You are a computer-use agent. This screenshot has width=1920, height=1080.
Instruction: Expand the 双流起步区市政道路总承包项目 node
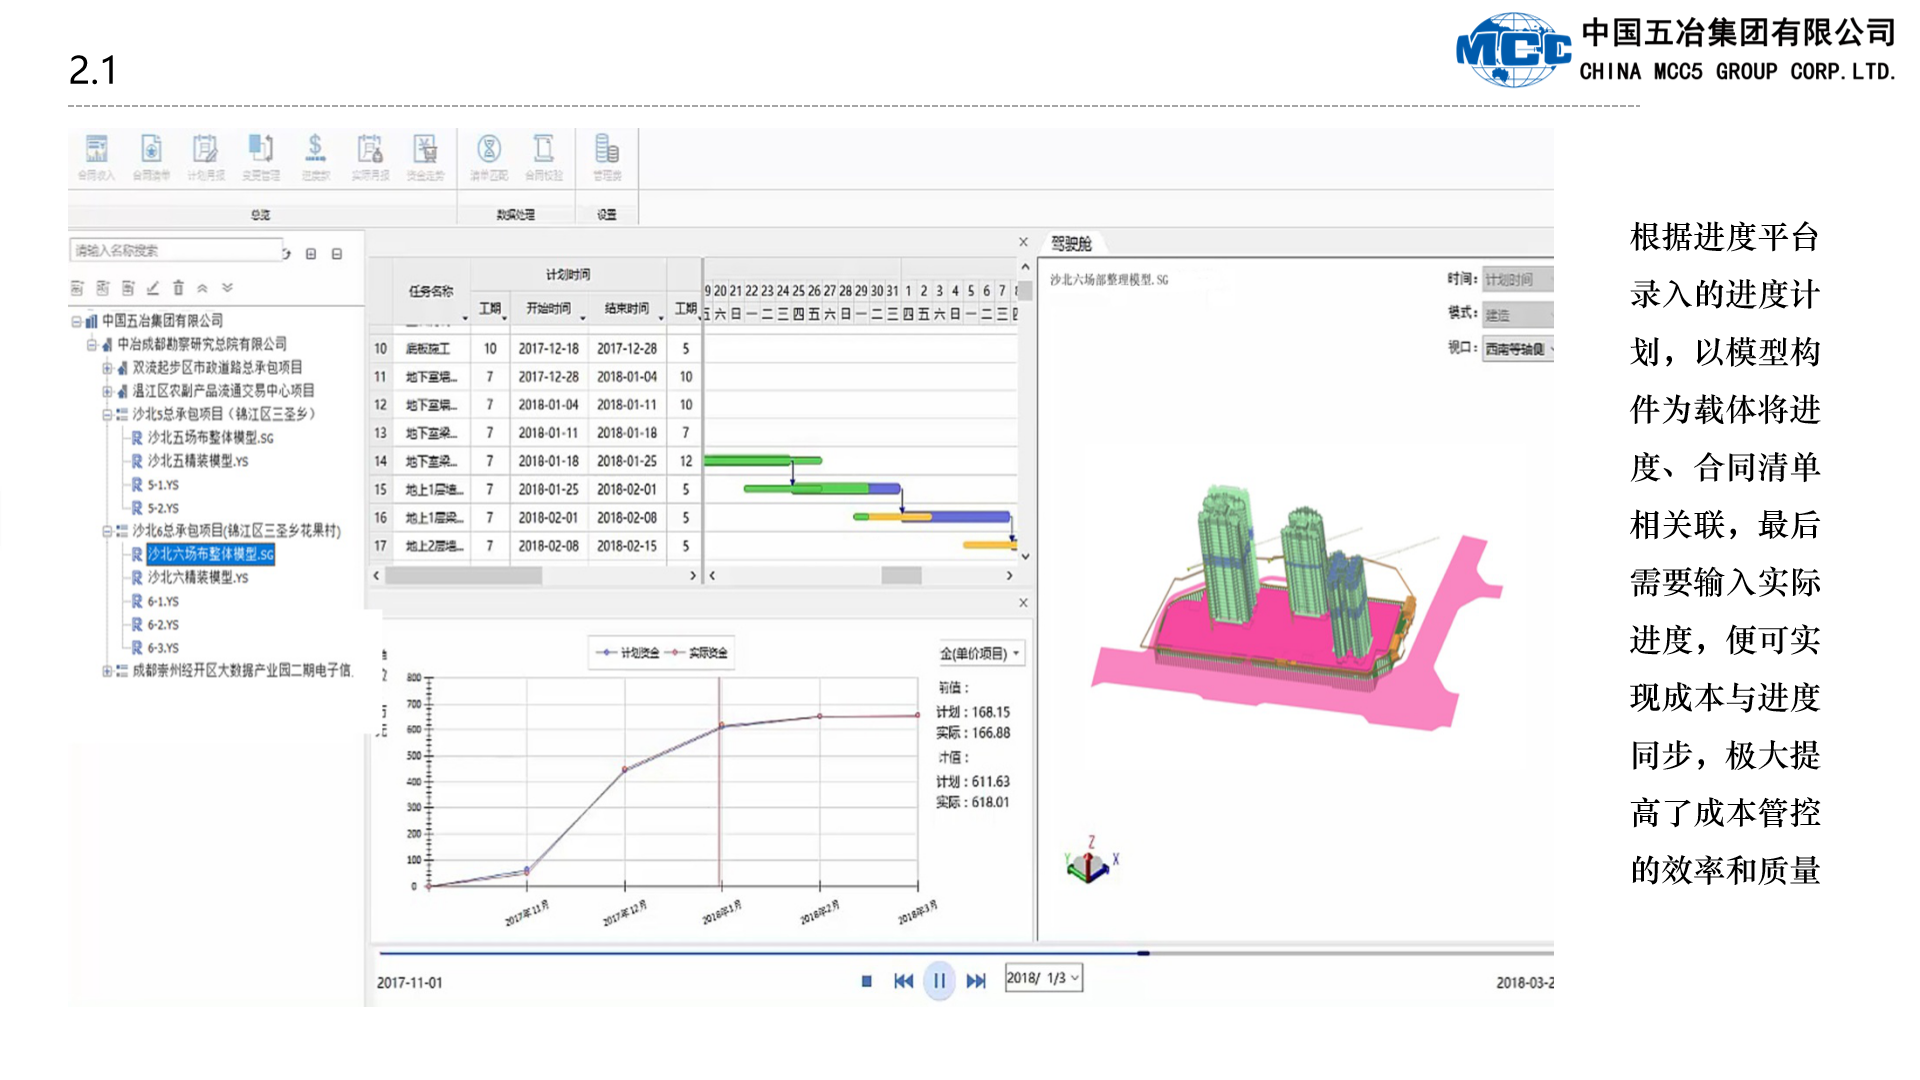[x=106, y=368]
